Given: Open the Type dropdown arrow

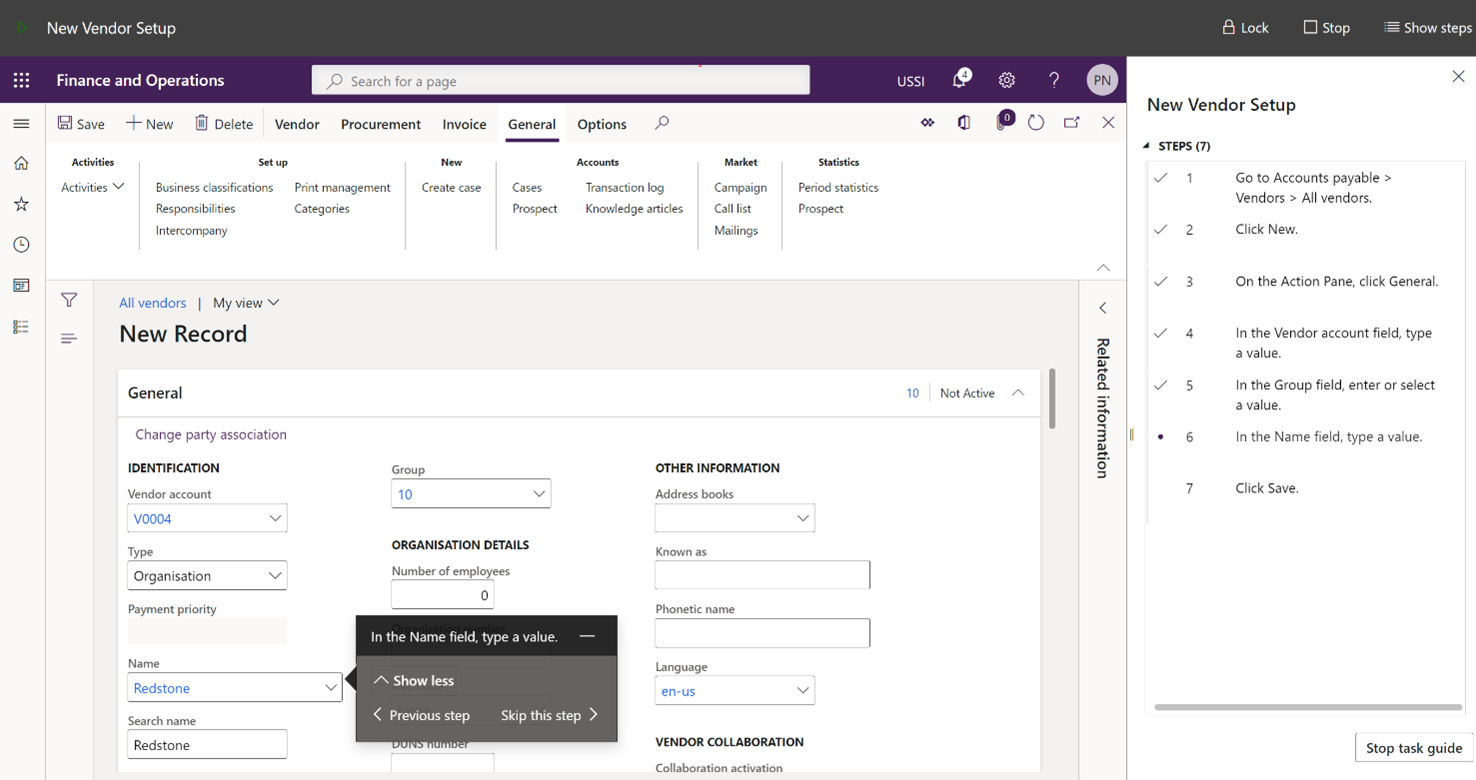Looking at the screenshot, I should coord(275,576).
